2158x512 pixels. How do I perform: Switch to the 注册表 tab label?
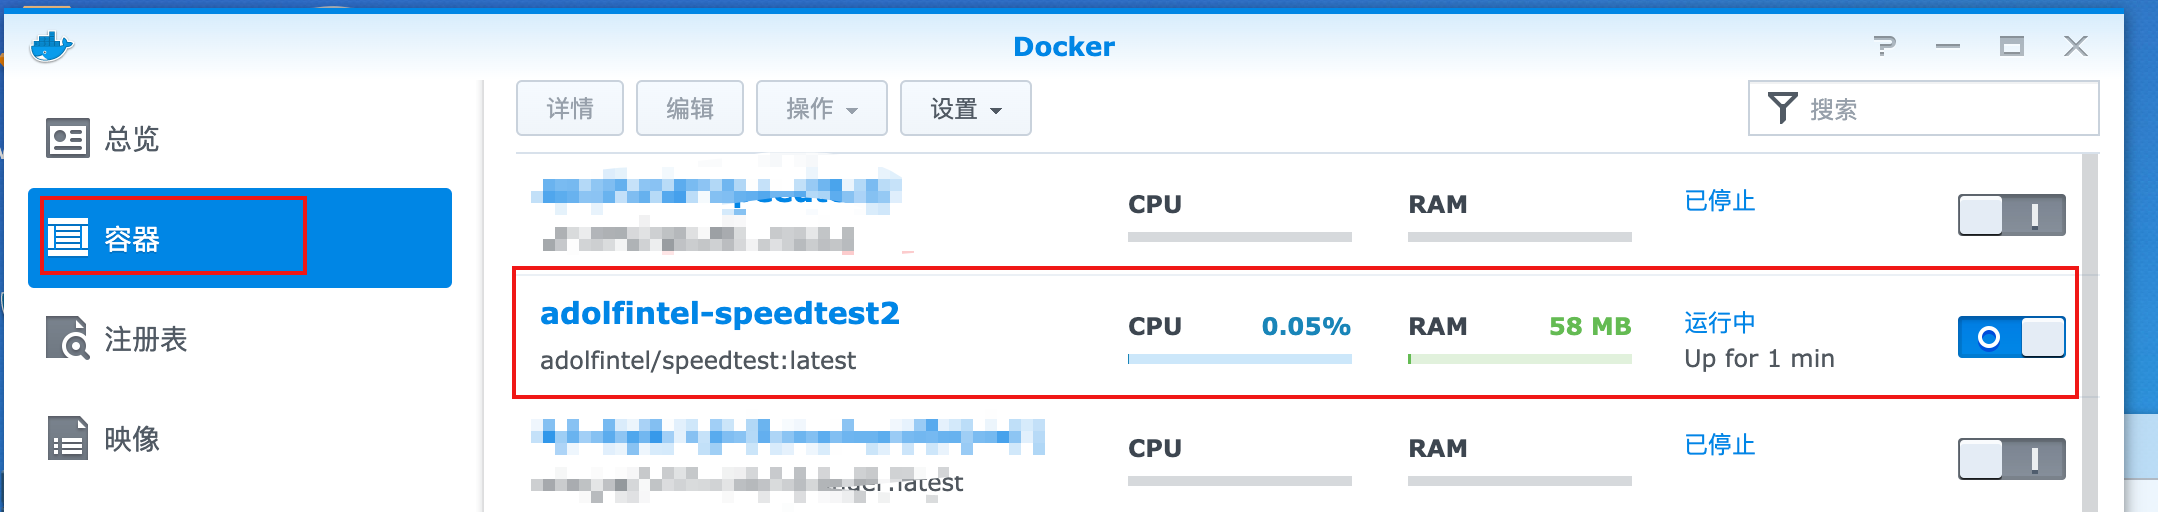click(146, 339)
